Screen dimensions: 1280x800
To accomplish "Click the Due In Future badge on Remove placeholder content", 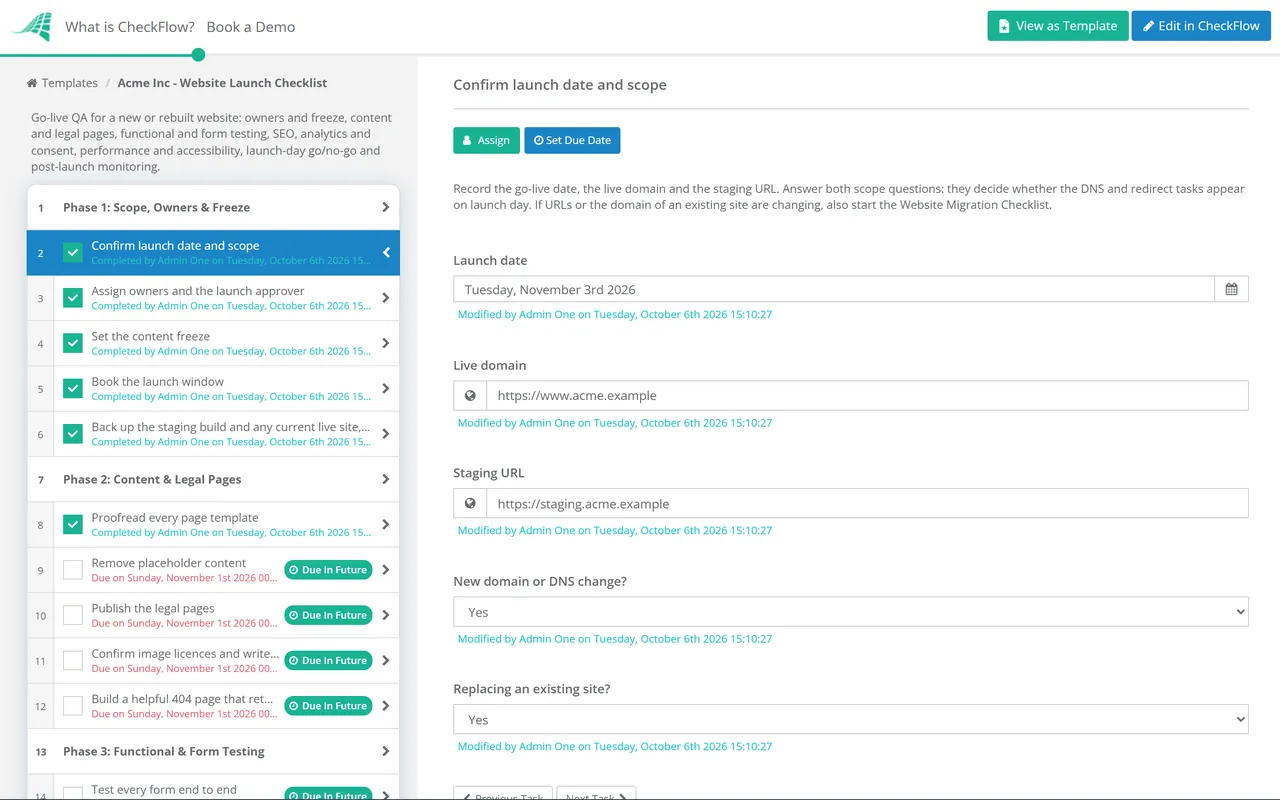I will [x=328, y=570].
